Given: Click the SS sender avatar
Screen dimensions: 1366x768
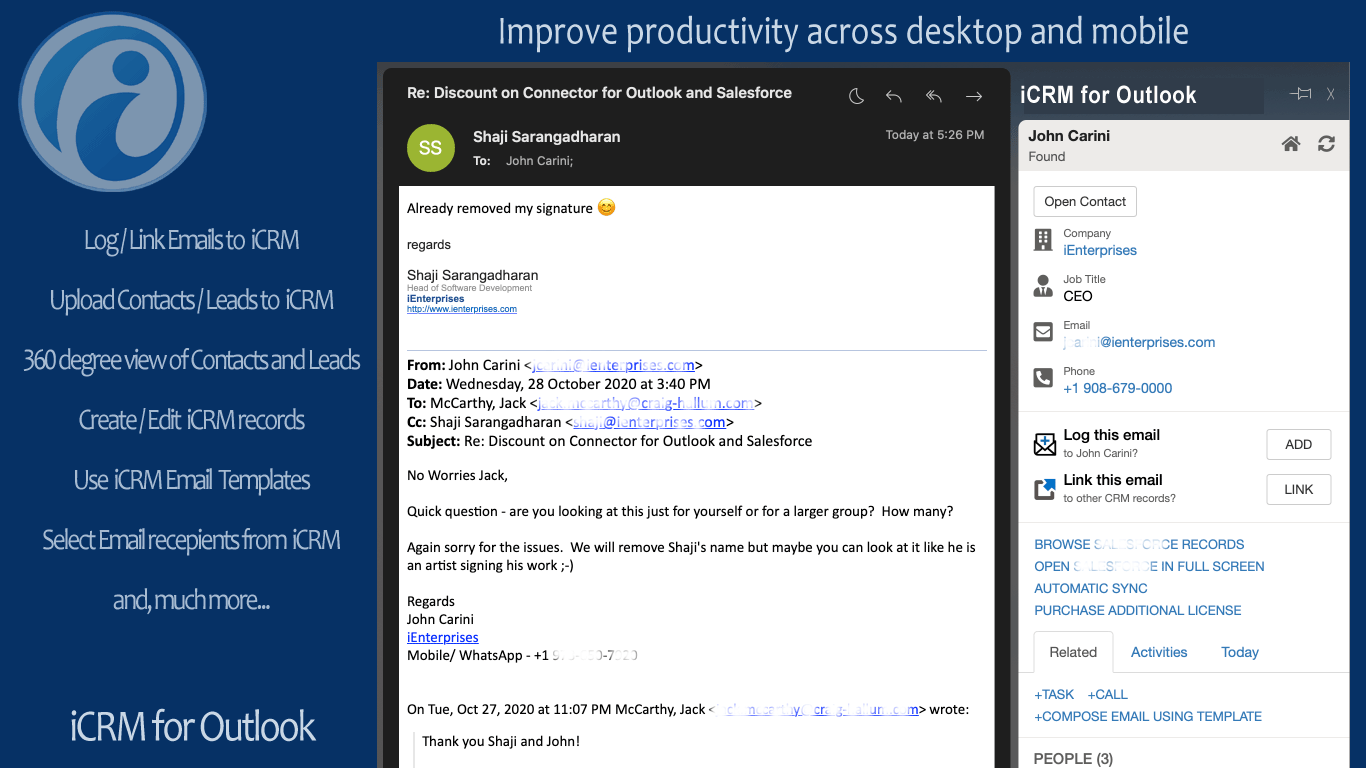Looking at the screenshot, I should [430, 148].
